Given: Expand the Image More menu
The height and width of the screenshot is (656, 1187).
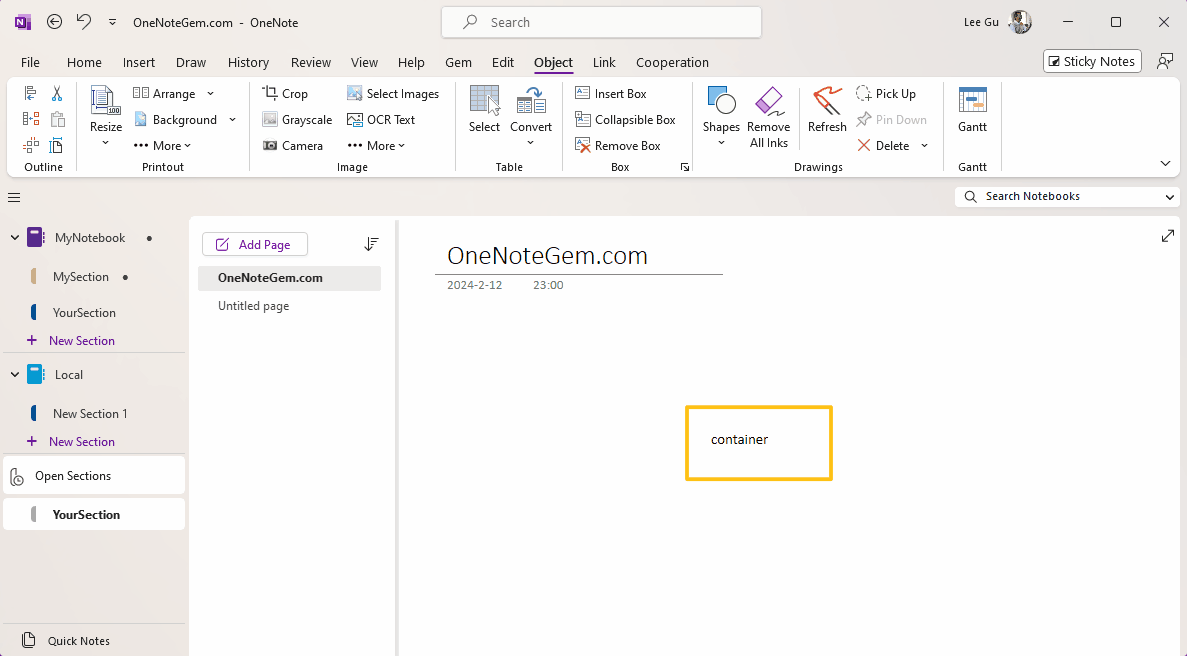Looking at the screenshot, I should coord(375,145).
